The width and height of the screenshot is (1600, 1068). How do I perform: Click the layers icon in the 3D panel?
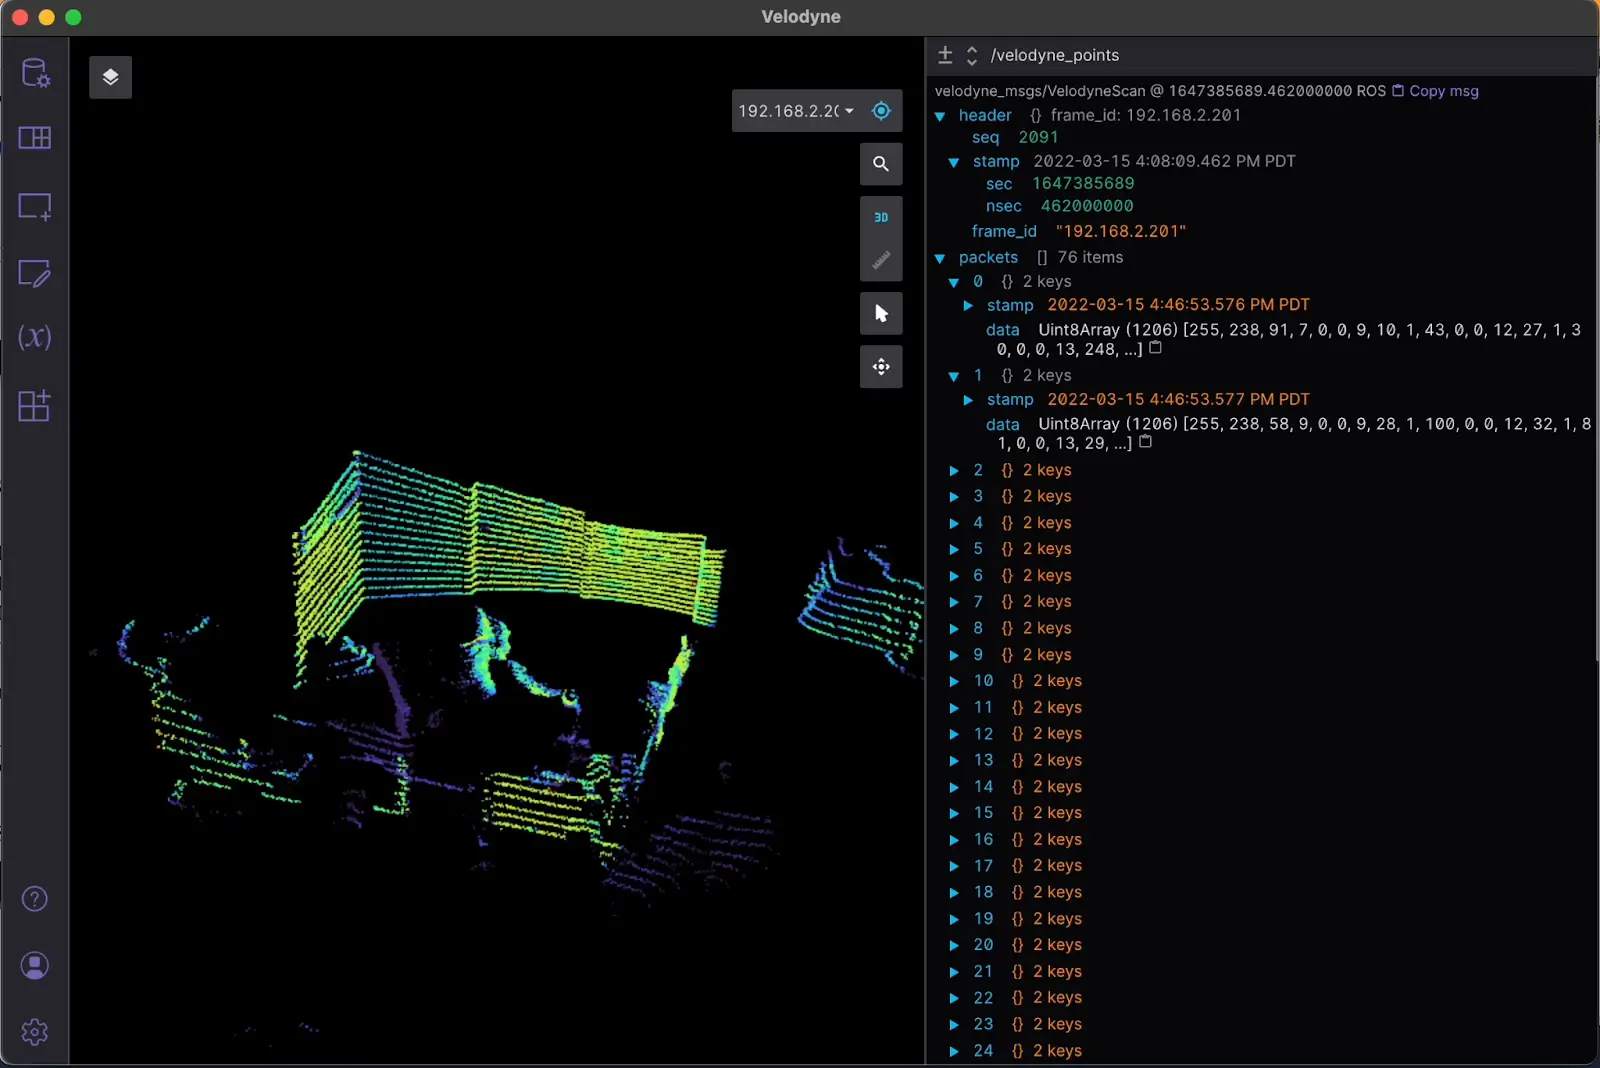pyautogui.click(x=110, y=77)
